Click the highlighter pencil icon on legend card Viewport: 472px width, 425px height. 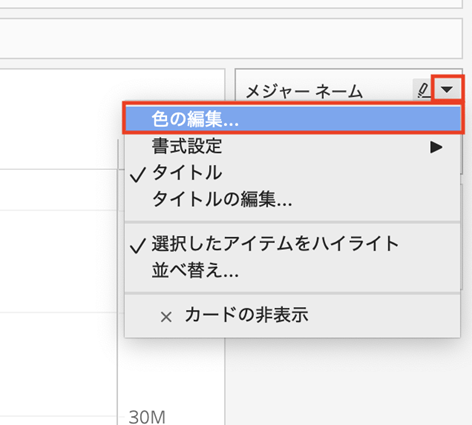pos(423,90)
